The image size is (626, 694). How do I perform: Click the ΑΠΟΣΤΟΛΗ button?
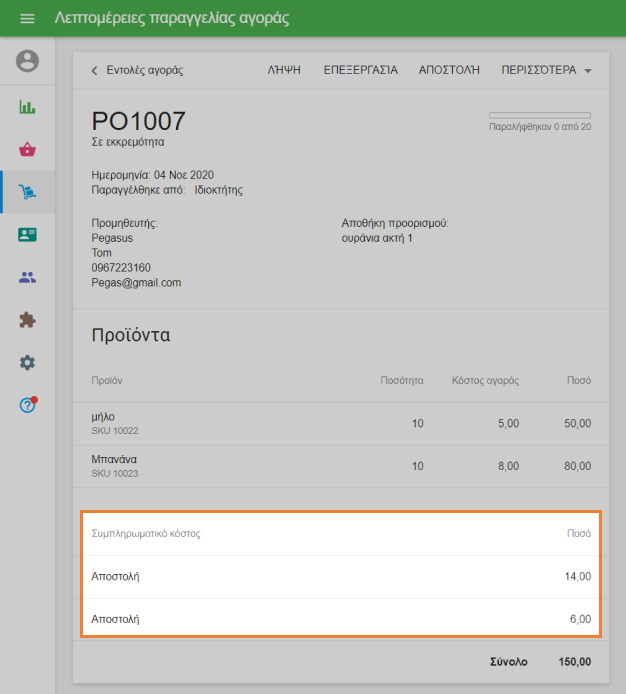(x=450, y=70)
